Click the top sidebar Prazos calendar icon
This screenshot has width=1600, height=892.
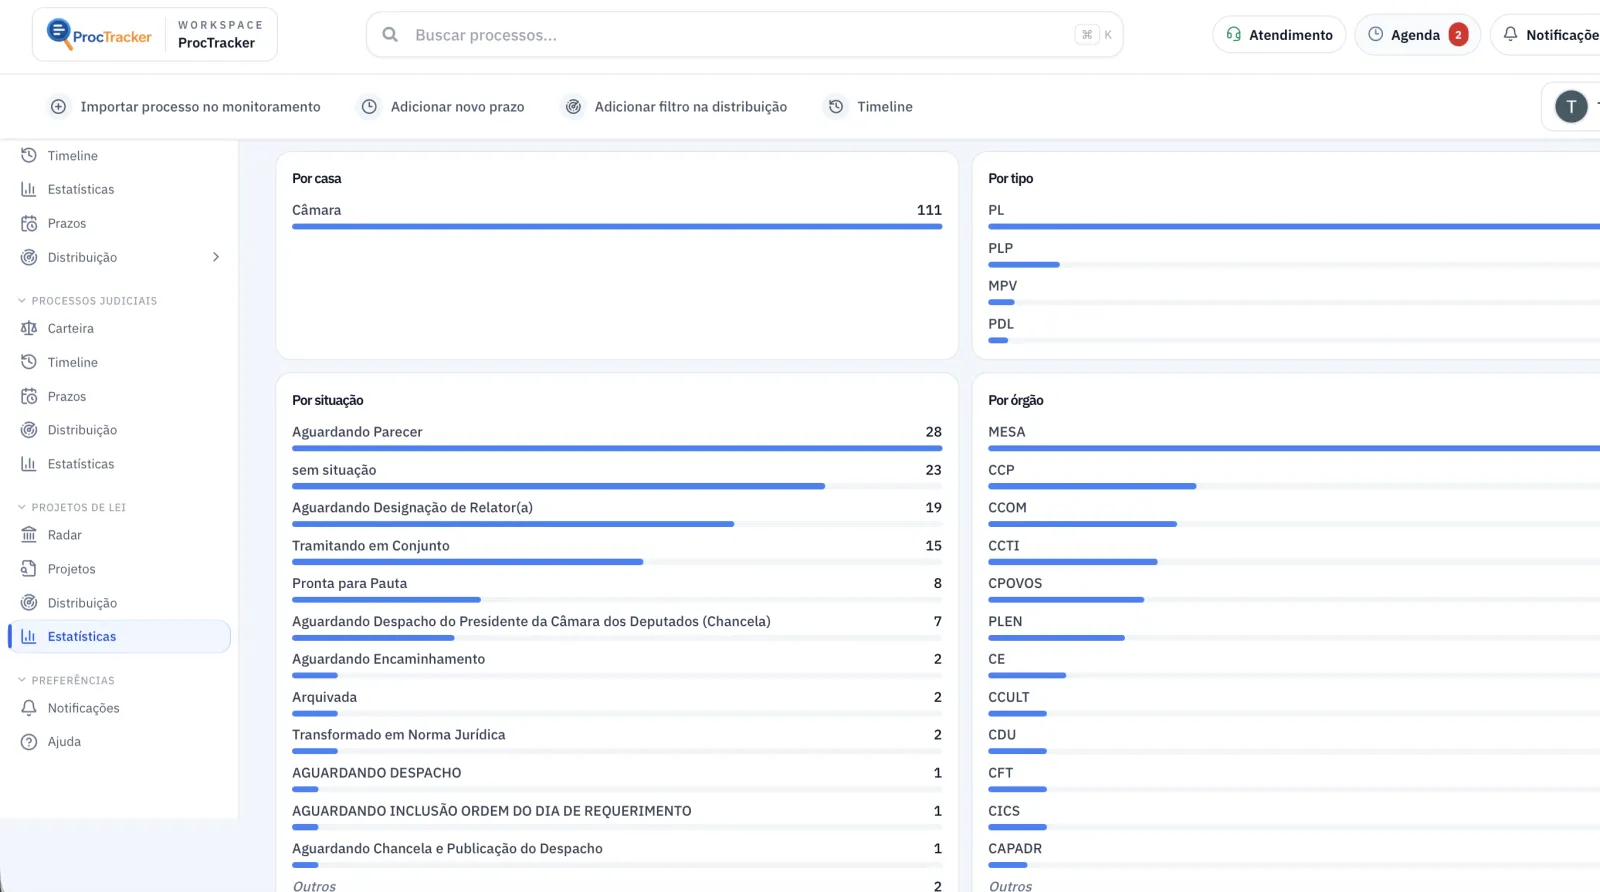pyautogui.click(x=29, y=224)
